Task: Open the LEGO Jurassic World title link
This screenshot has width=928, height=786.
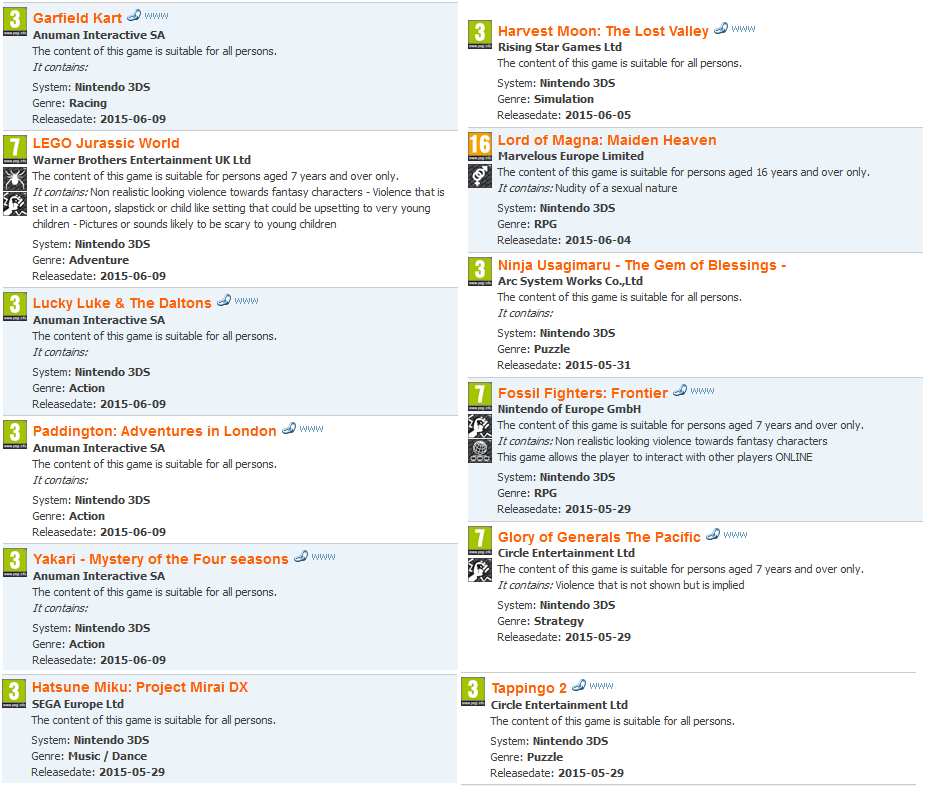Action: [x=106, y=143]
